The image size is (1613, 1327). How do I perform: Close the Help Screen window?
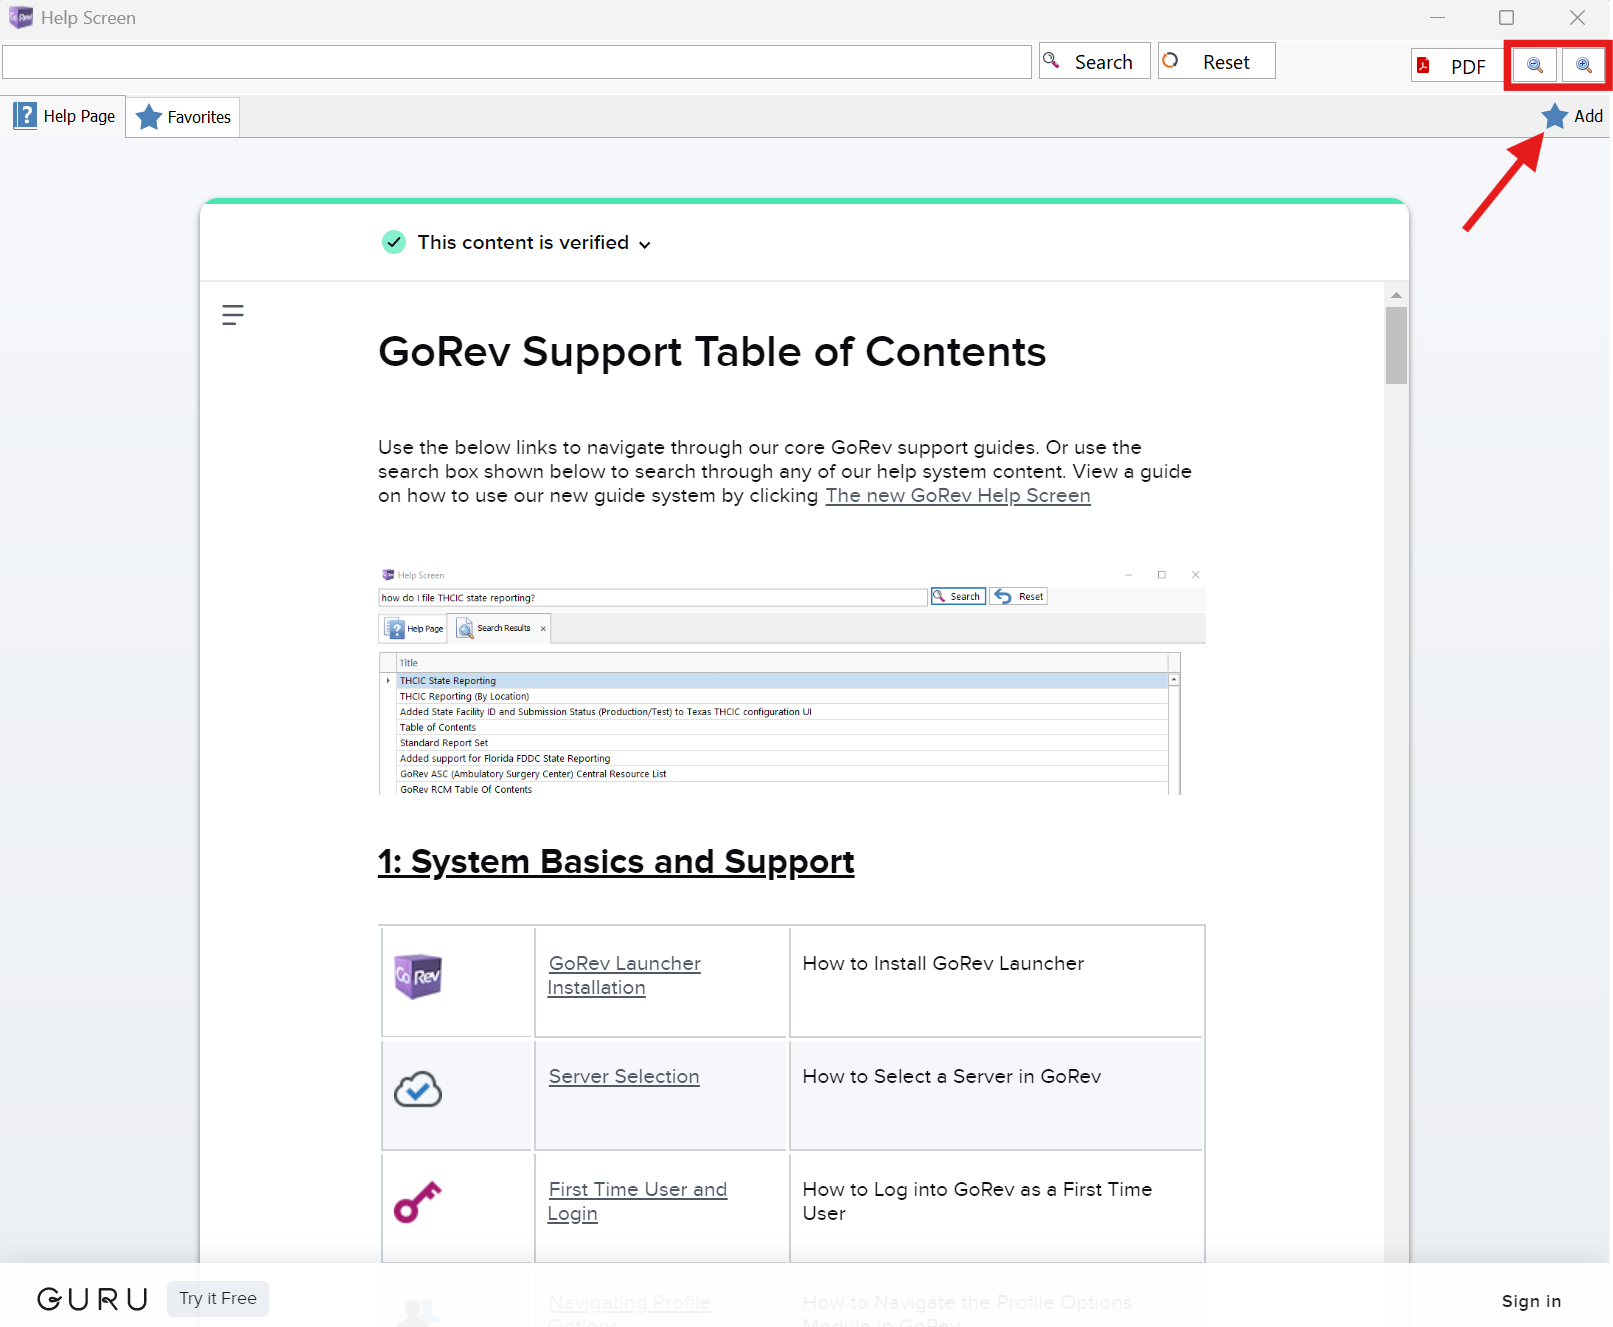coord(1577,17)
